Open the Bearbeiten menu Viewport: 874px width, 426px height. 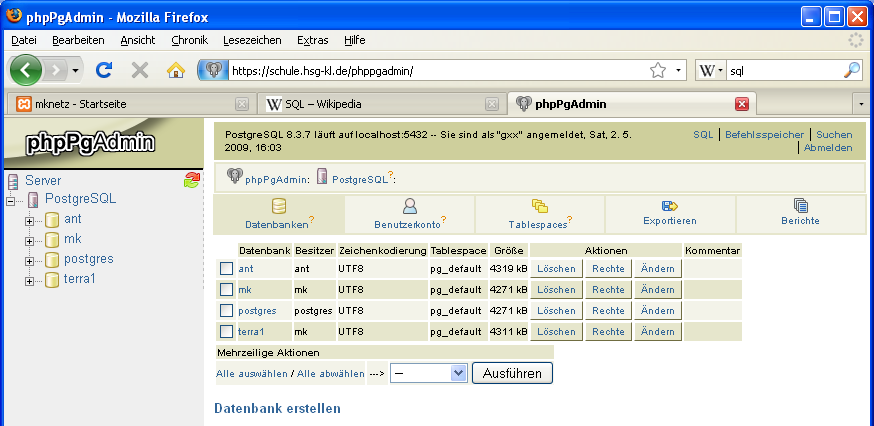coord(79,40)
